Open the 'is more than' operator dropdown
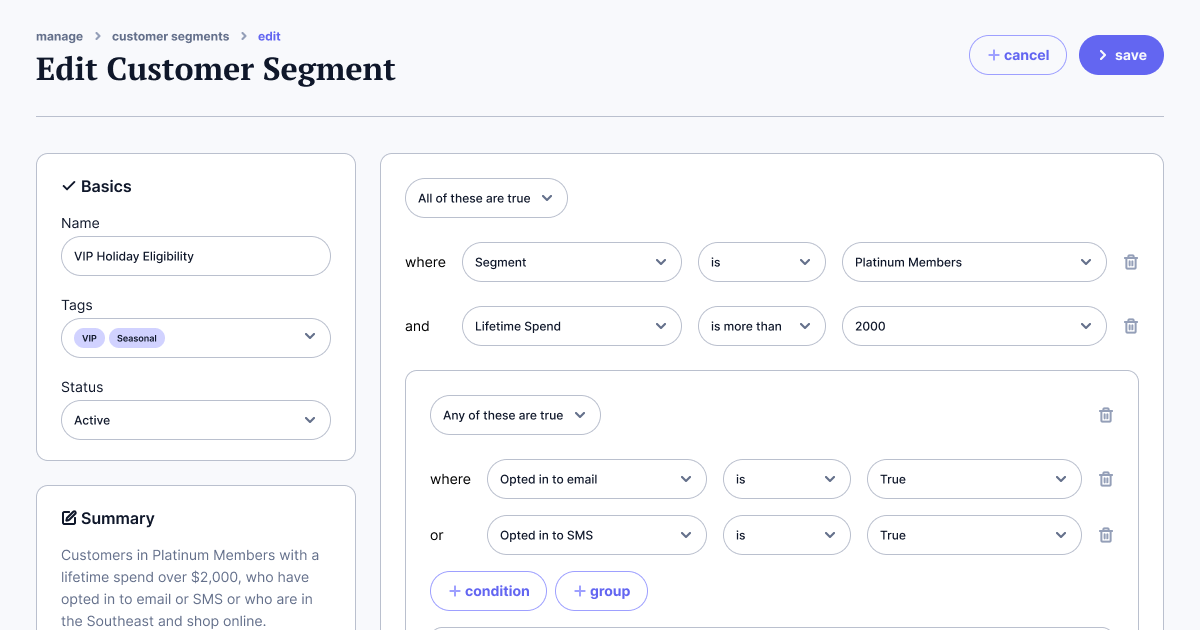 point(762,326)
